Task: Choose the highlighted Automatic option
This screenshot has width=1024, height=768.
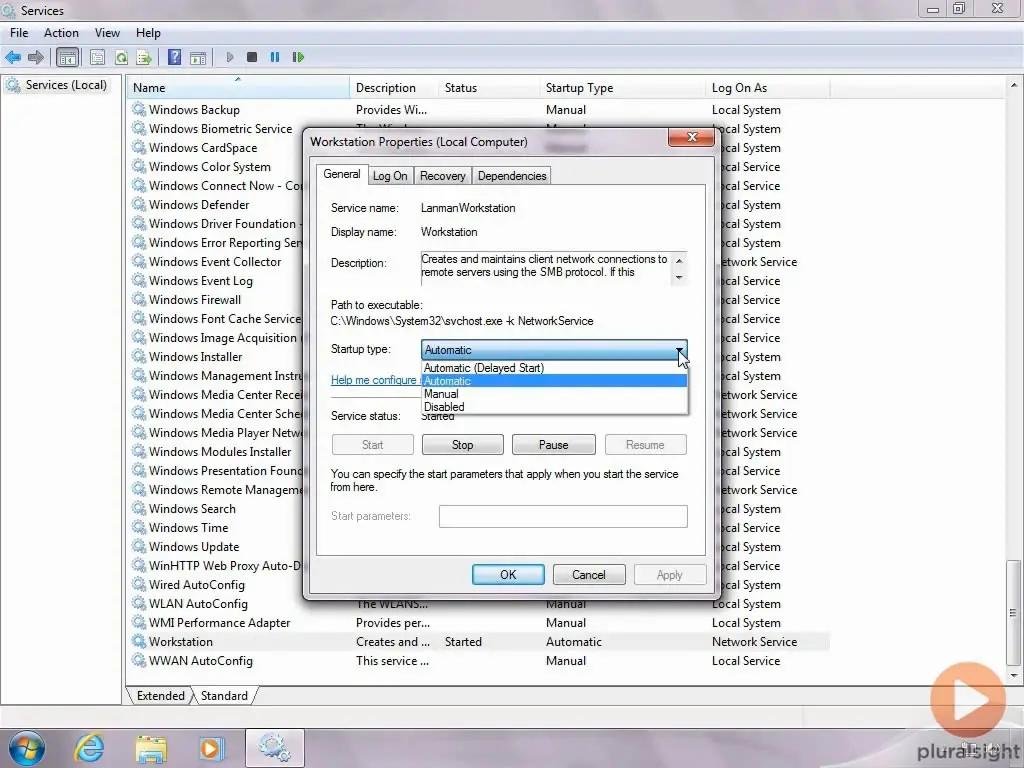Action: click(554, 381)
